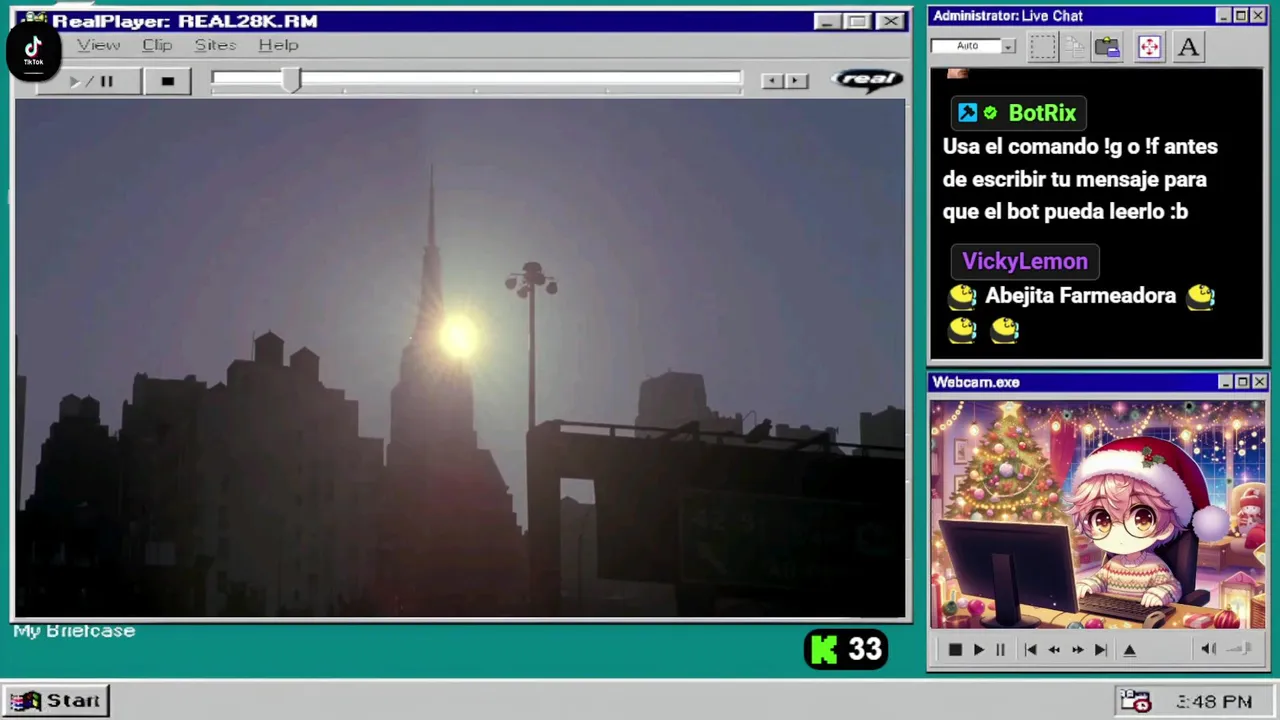Click the Webcam.exe volume slider

click(1240, 649)
